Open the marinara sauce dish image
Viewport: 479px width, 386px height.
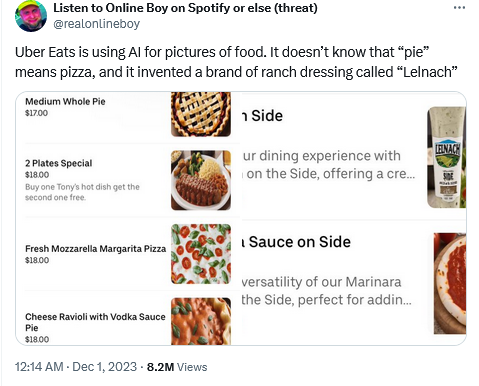click(x=450, y=283)
